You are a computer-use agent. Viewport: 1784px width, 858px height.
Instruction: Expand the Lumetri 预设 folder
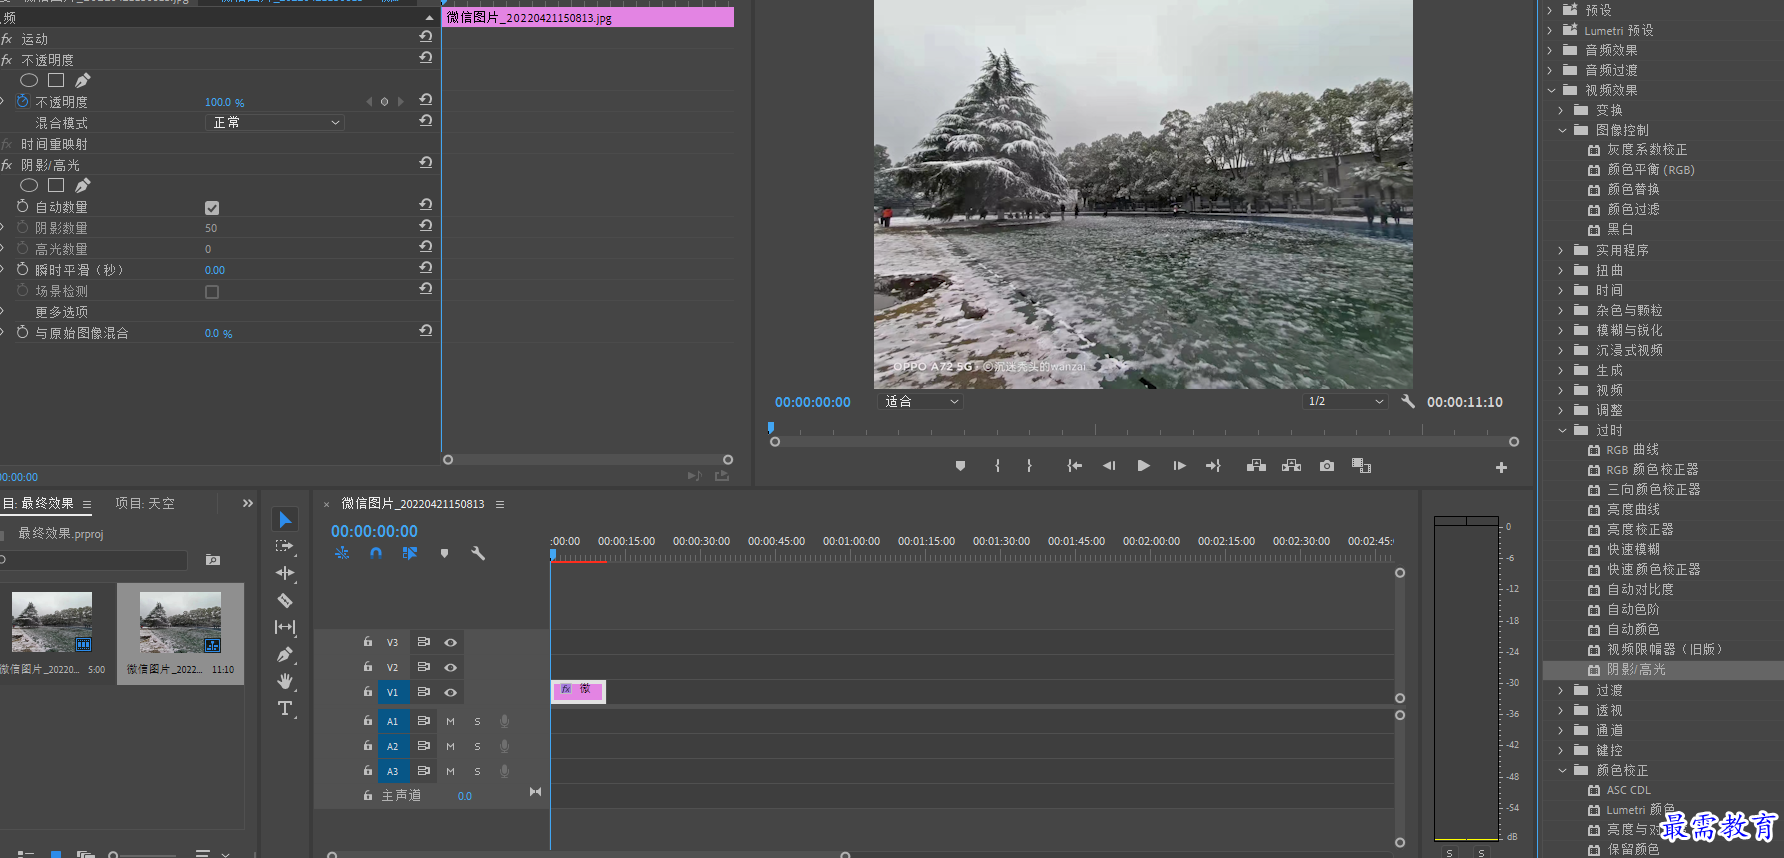[x=1550, y=30]
